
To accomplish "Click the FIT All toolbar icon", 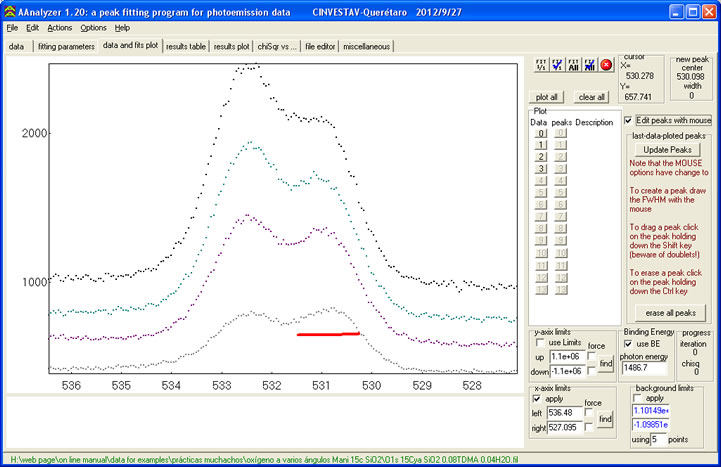I will point(574,66).
